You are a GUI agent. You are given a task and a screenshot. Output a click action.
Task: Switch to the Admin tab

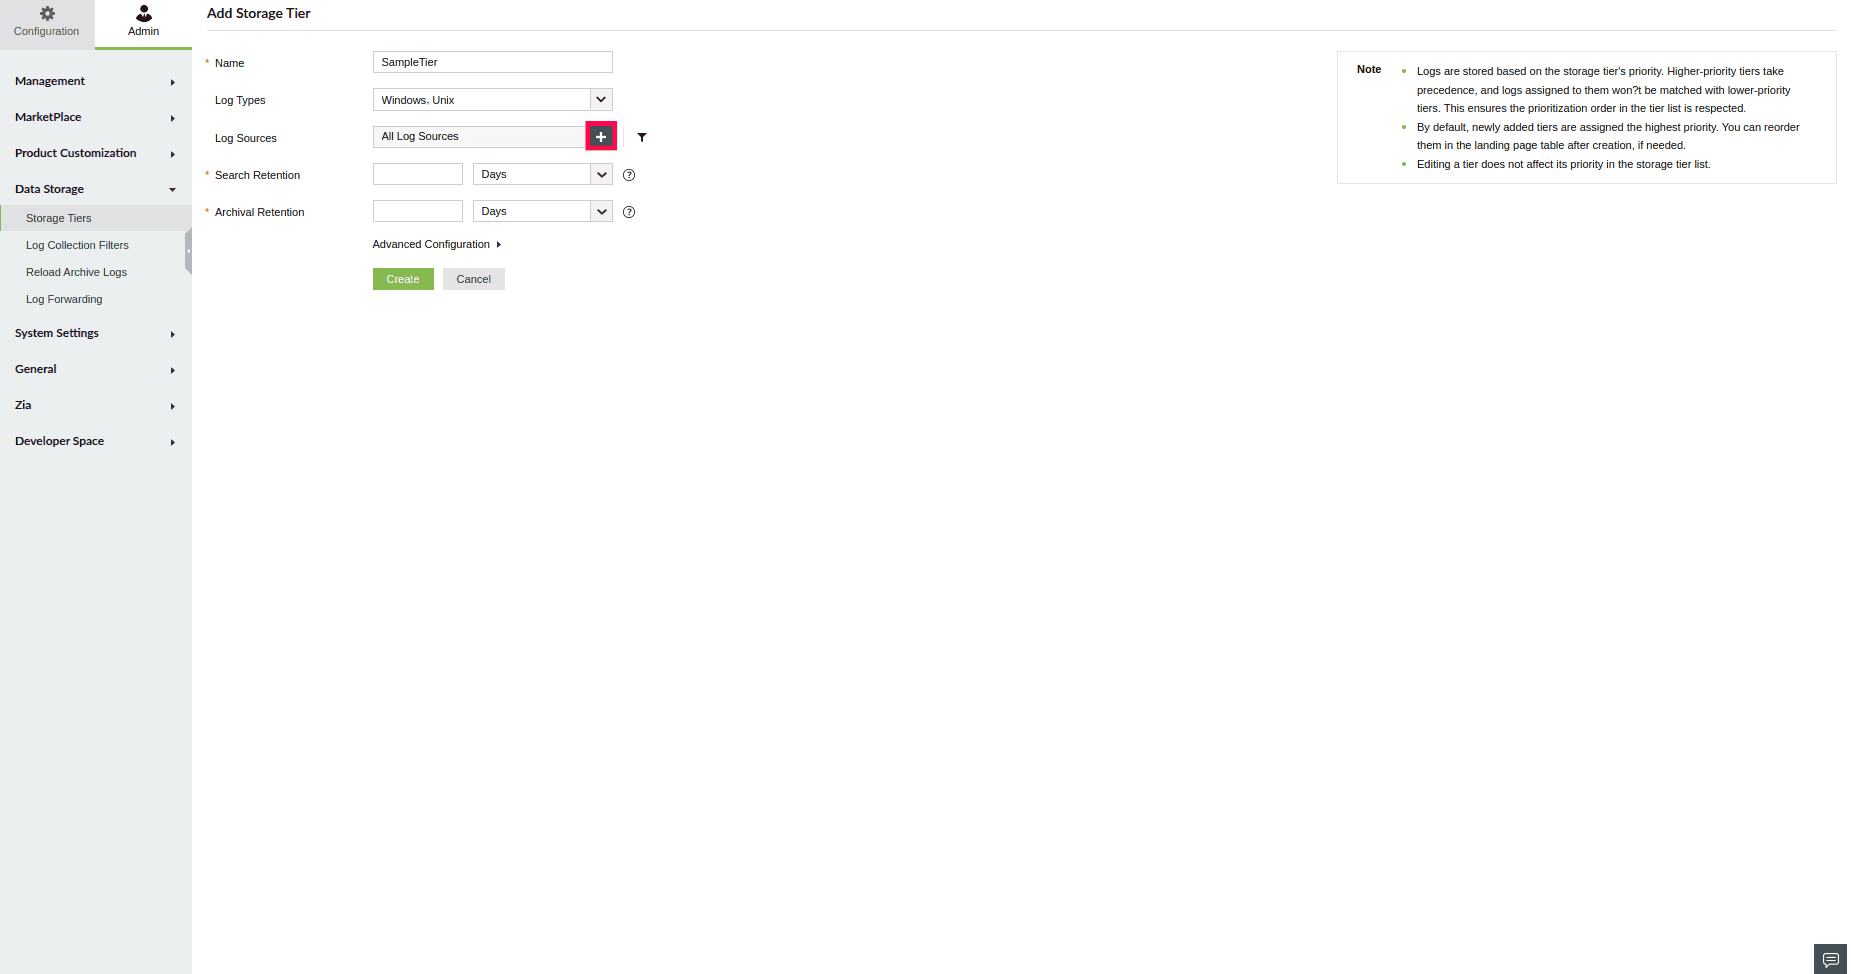tap(143, 22)
